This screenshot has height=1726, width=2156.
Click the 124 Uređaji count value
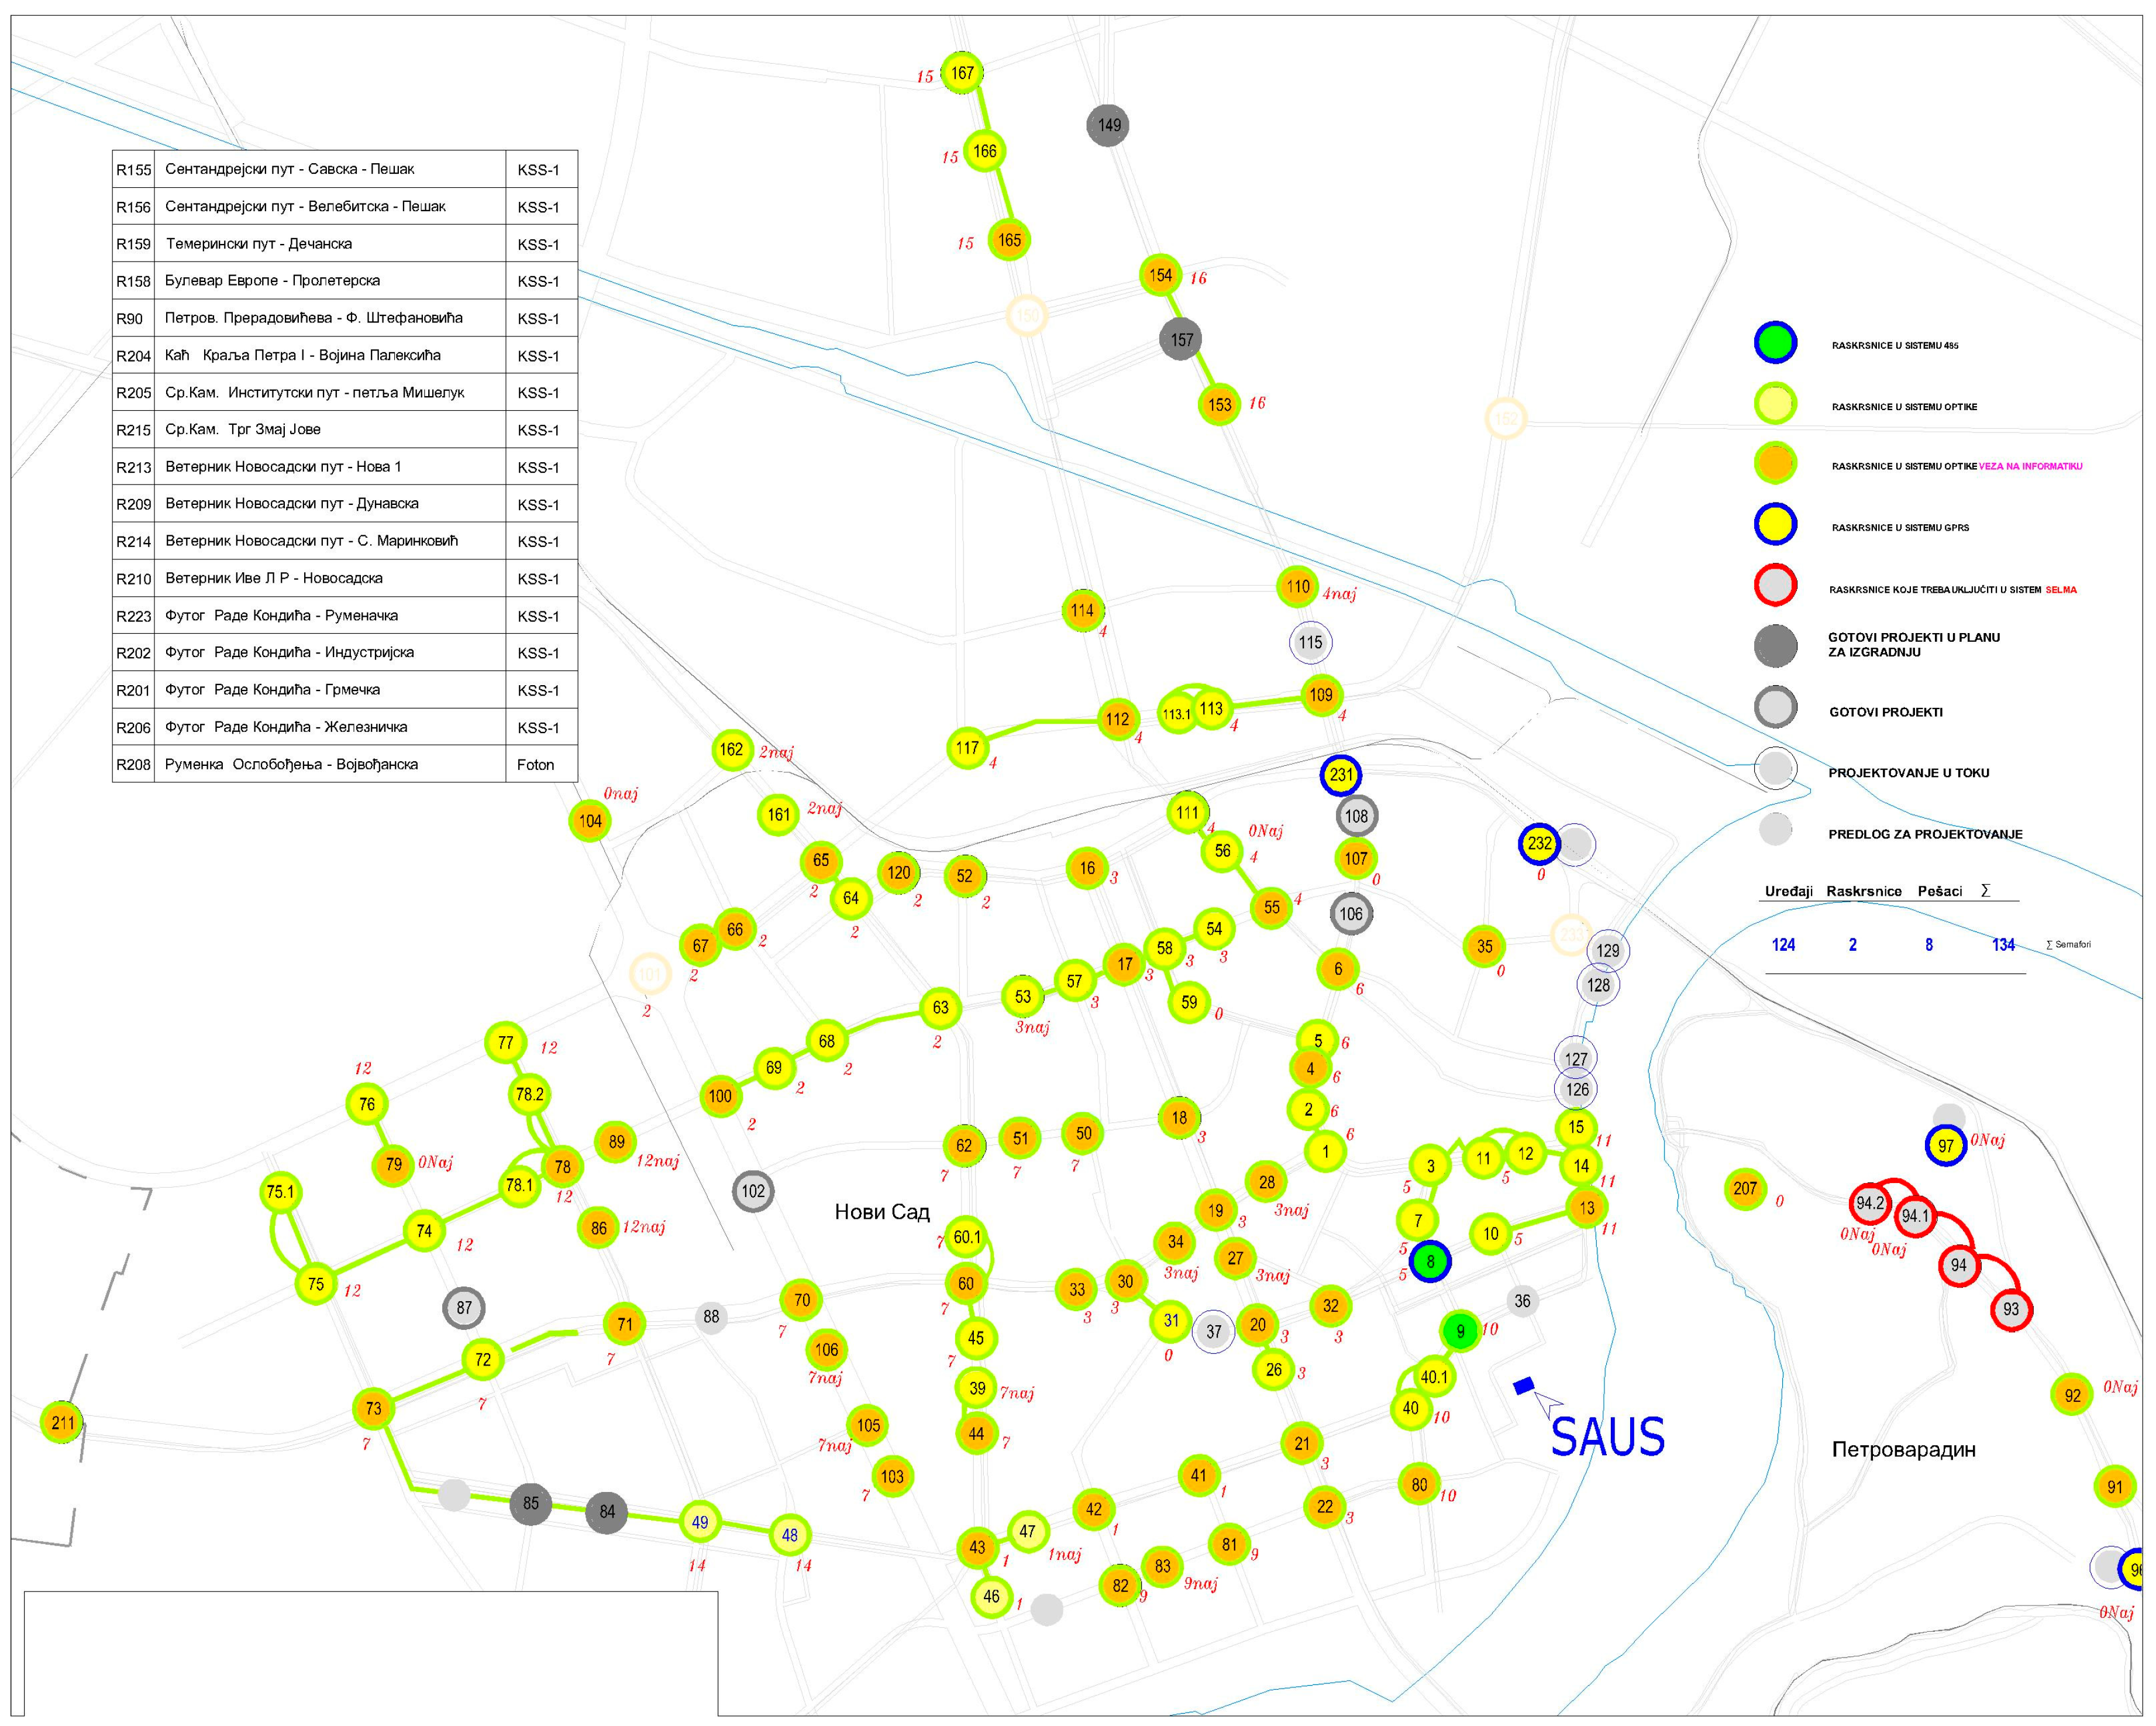[1783, 945]
